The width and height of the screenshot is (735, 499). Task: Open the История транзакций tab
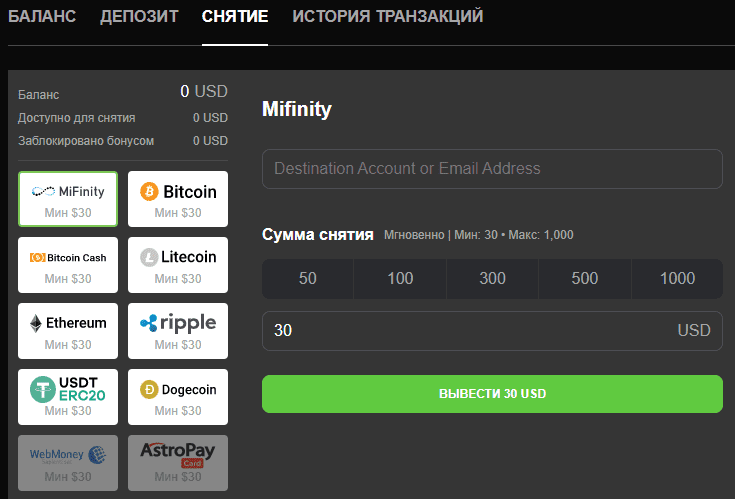click(x=388, y=17)
